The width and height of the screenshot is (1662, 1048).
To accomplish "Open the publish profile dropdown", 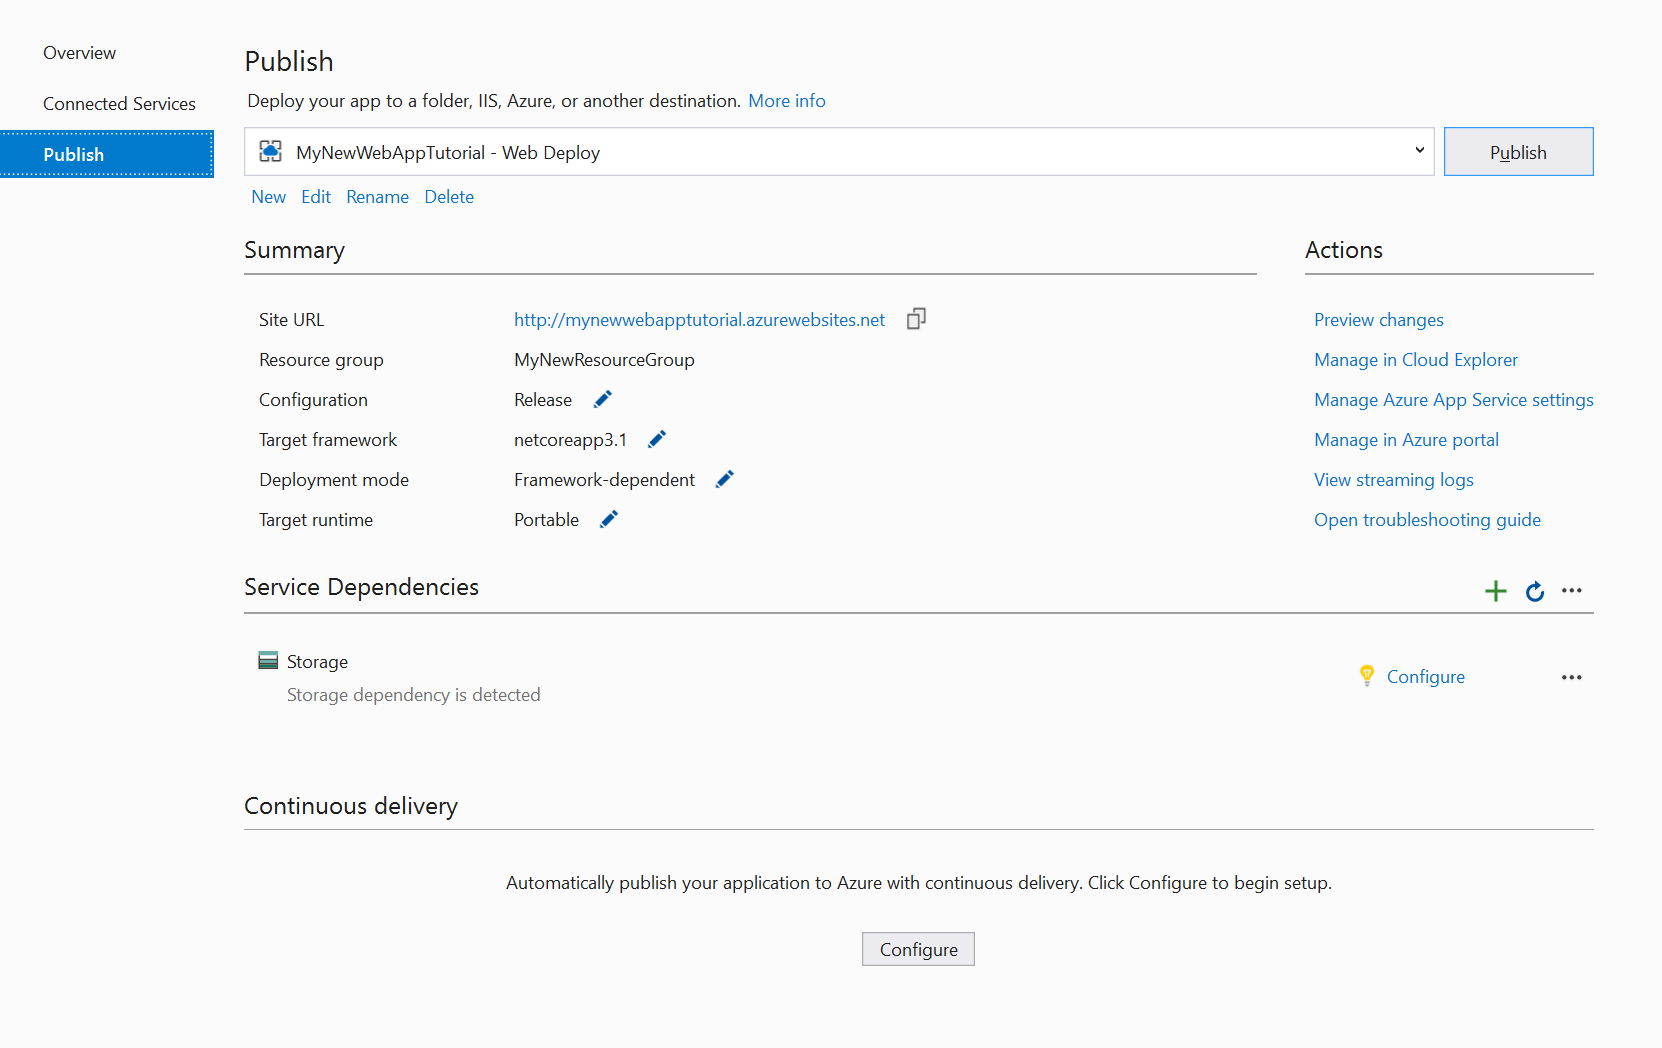I will pyautogui.click(x=1418, y=150).
